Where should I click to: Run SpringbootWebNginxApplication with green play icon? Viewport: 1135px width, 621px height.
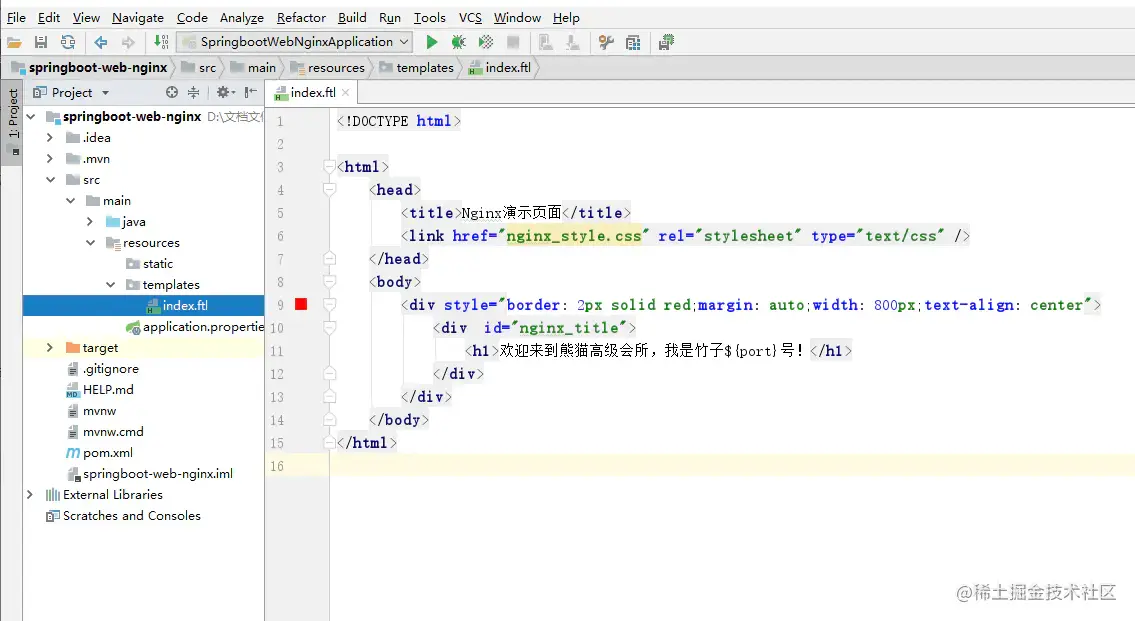[431, 43]
